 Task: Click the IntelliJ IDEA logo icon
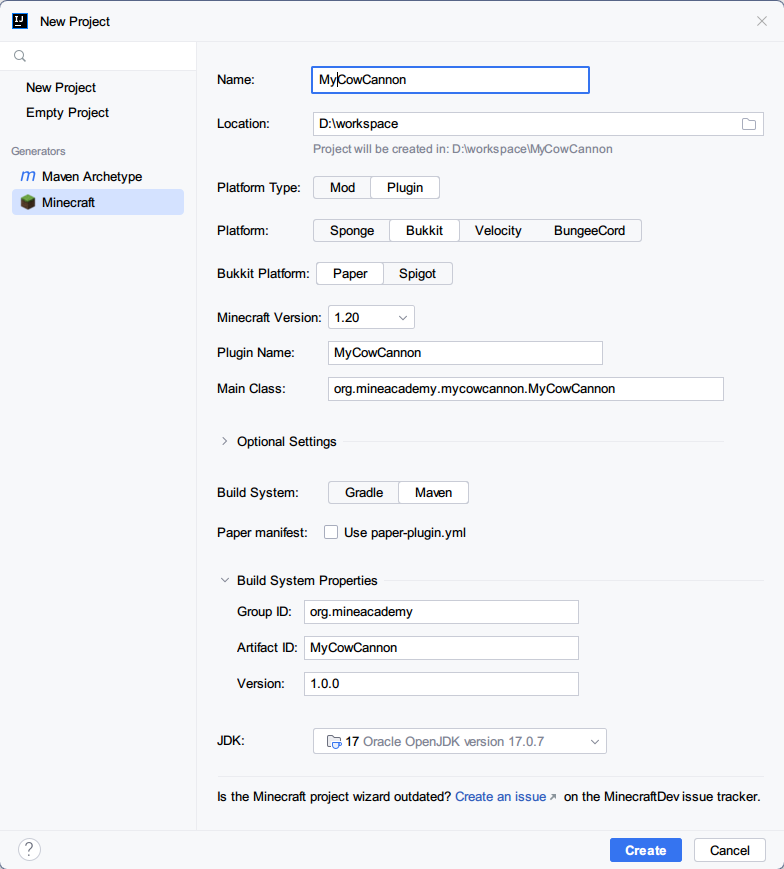coord(20,21)
